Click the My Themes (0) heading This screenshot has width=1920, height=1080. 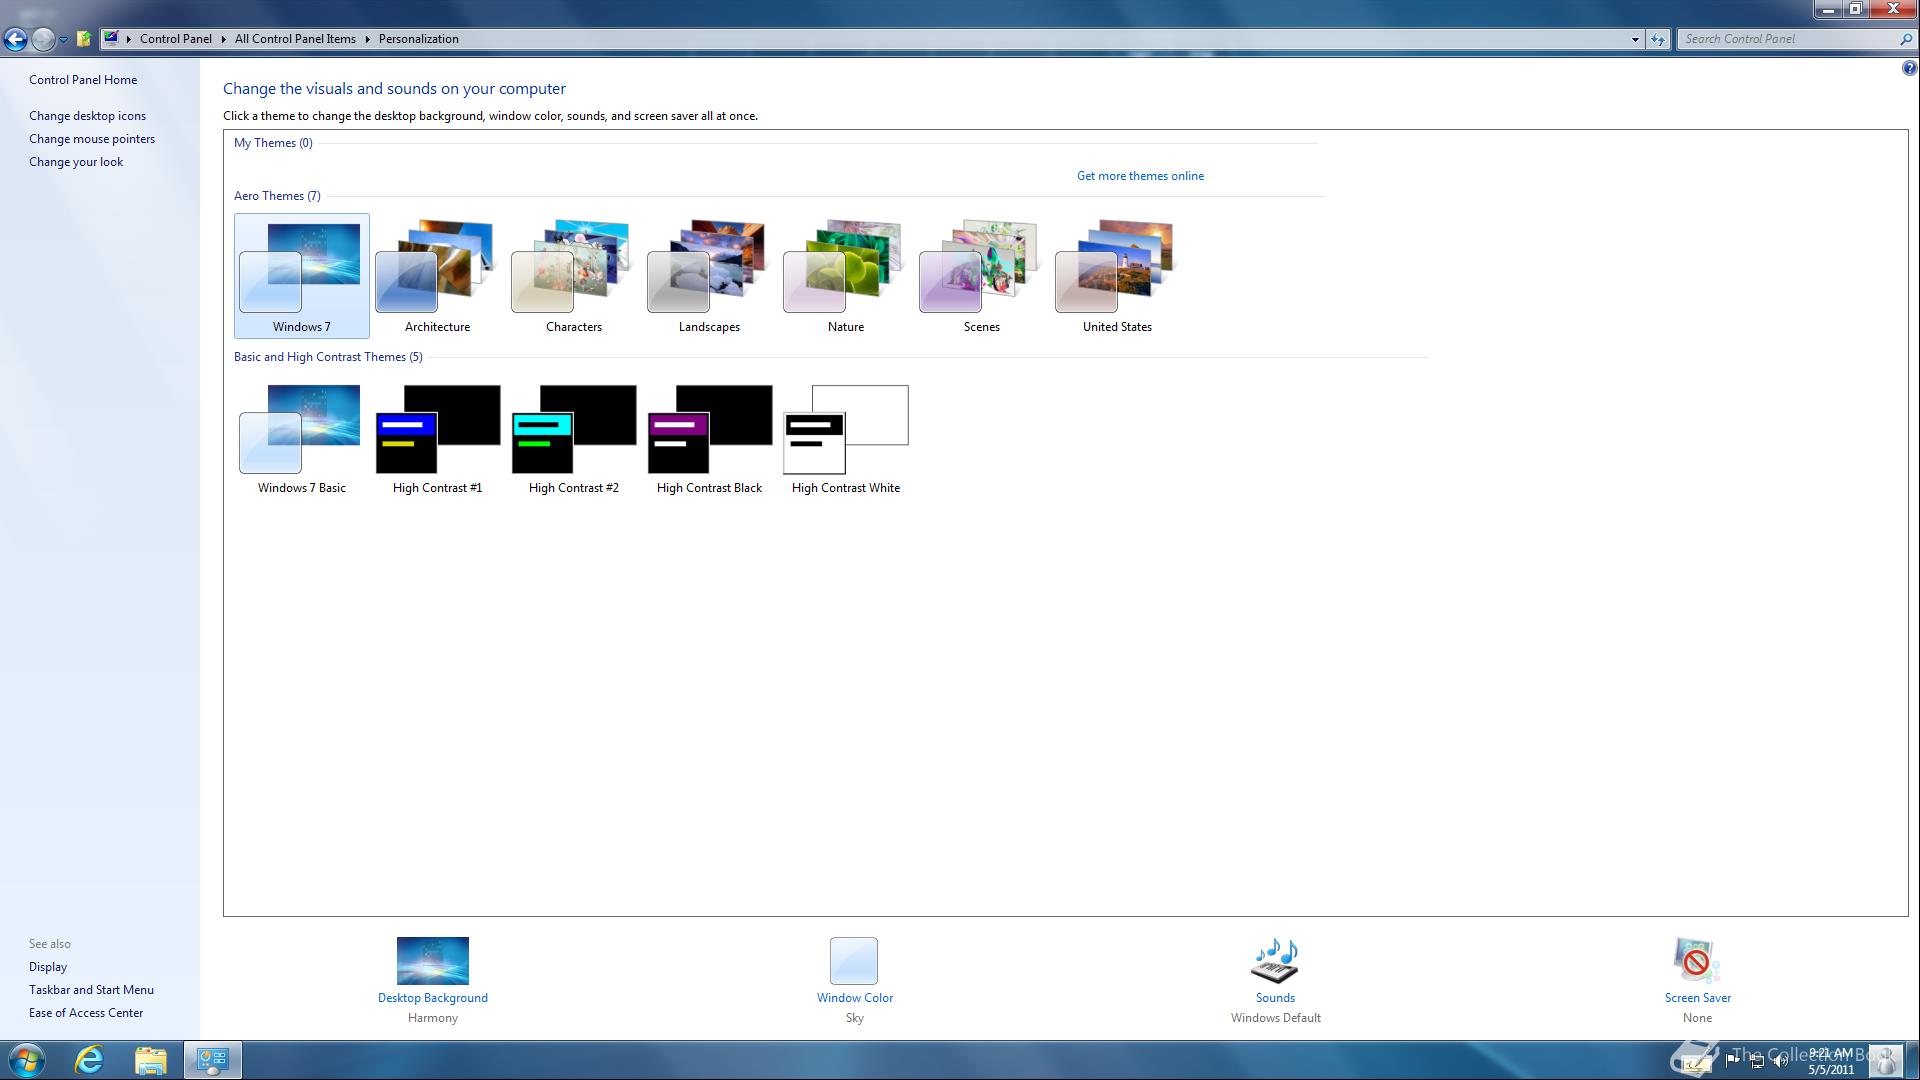273,143
